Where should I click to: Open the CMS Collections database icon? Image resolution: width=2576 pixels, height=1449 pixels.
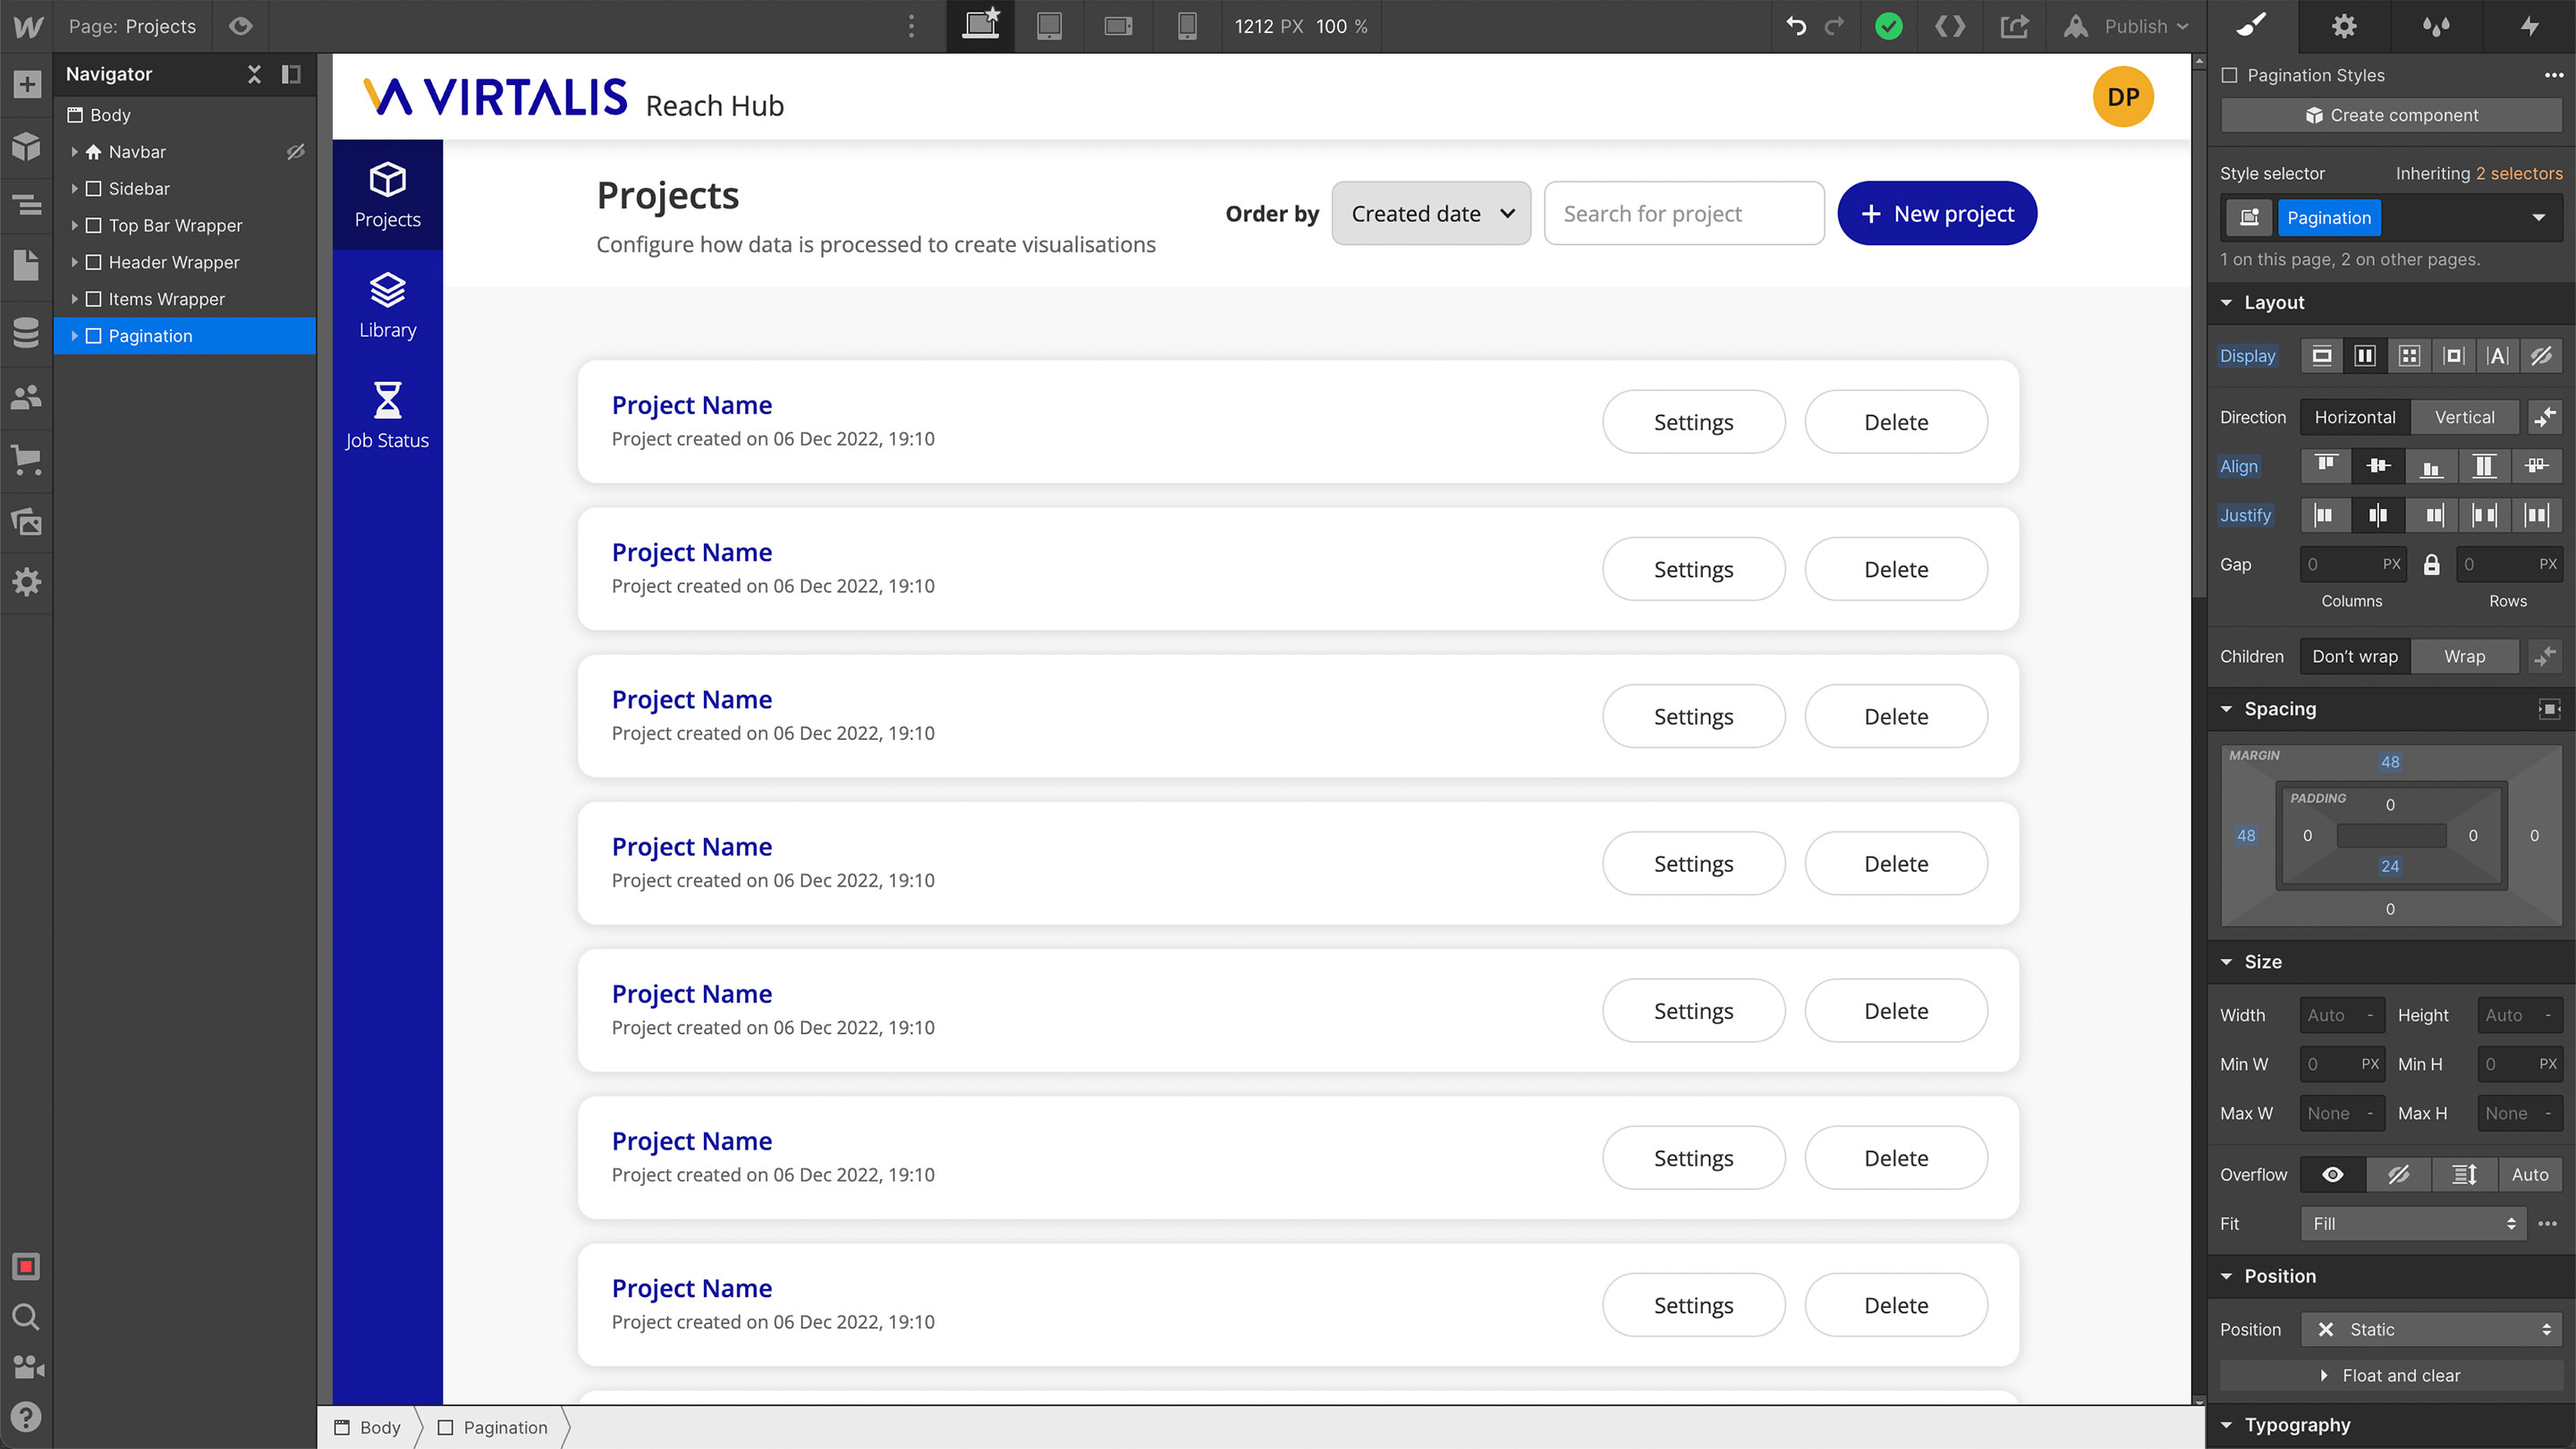(x=26, y=332)
